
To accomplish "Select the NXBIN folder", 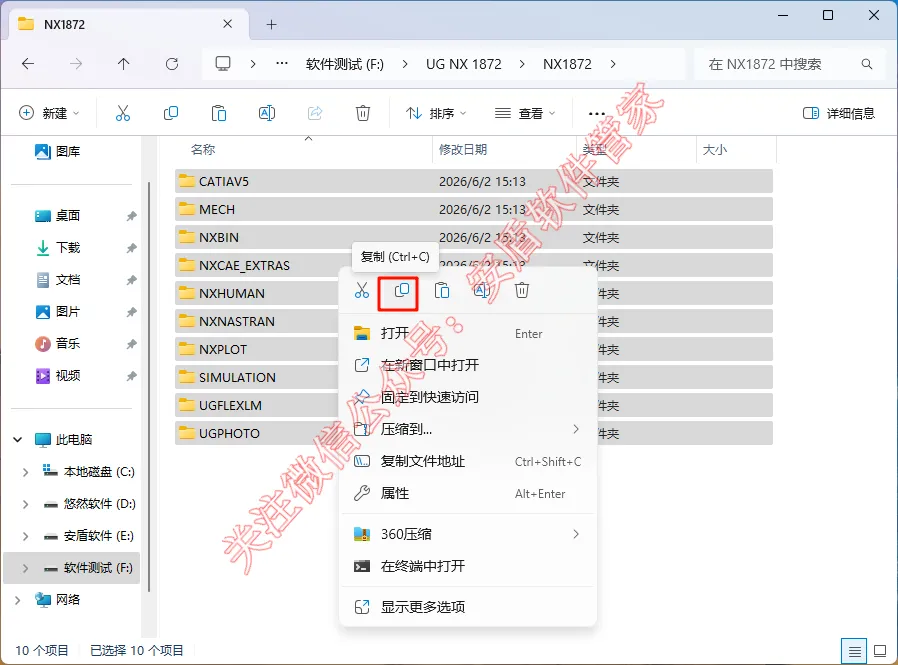I will pyautogui.click(x=474, y=238).
